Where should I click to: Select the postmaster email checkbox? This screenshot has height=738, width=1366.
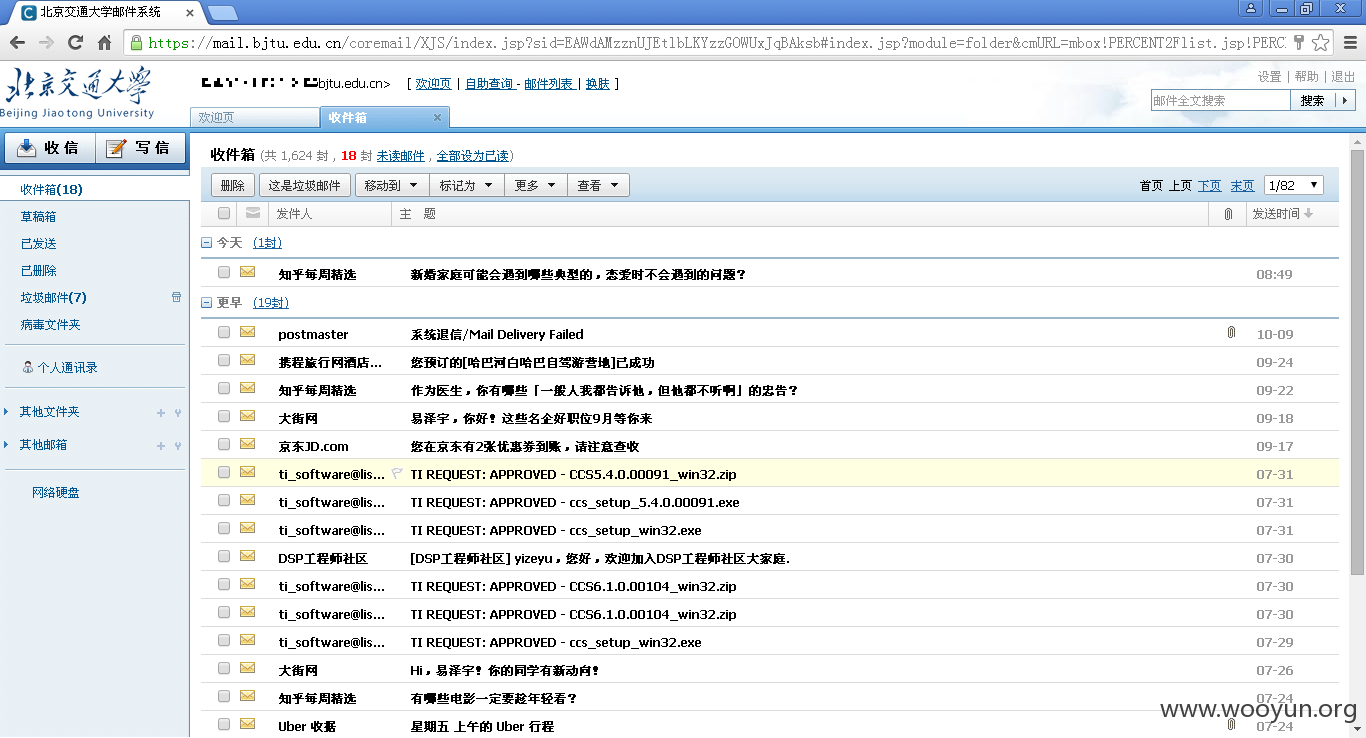click(224, 333)
